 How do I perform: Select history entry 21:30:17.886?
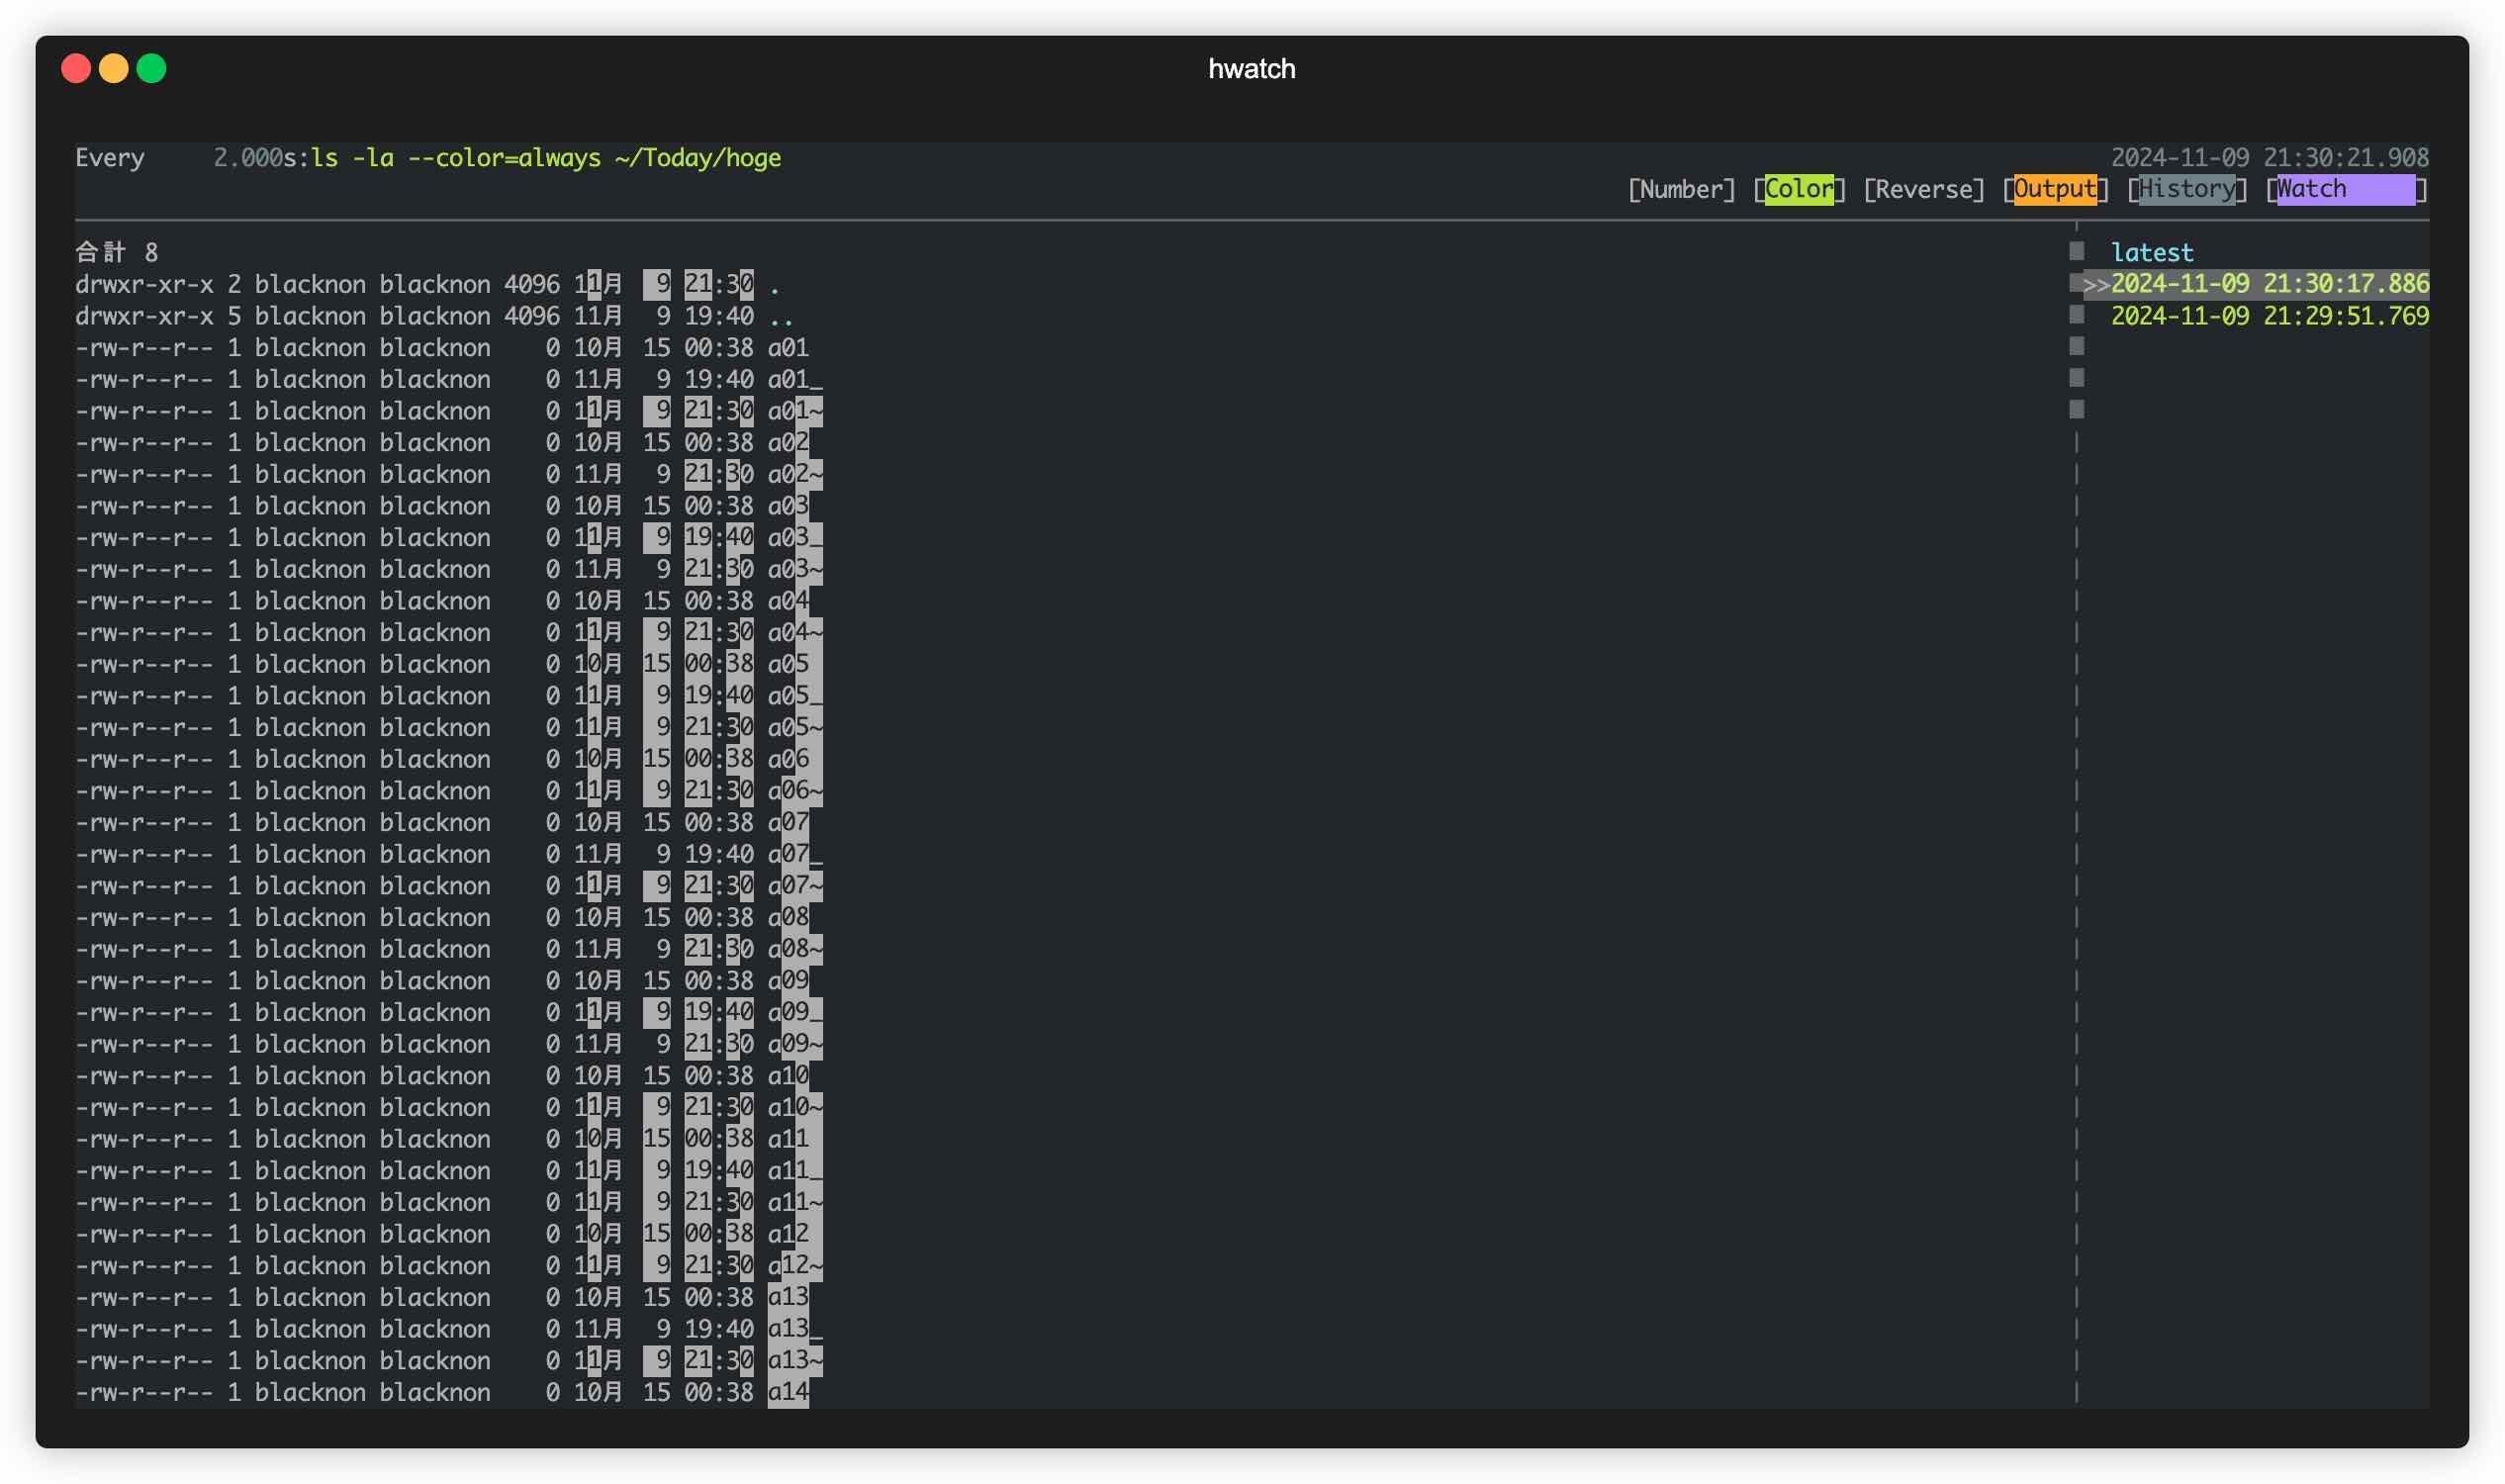pyautogui.click(x=2268, y=284)
